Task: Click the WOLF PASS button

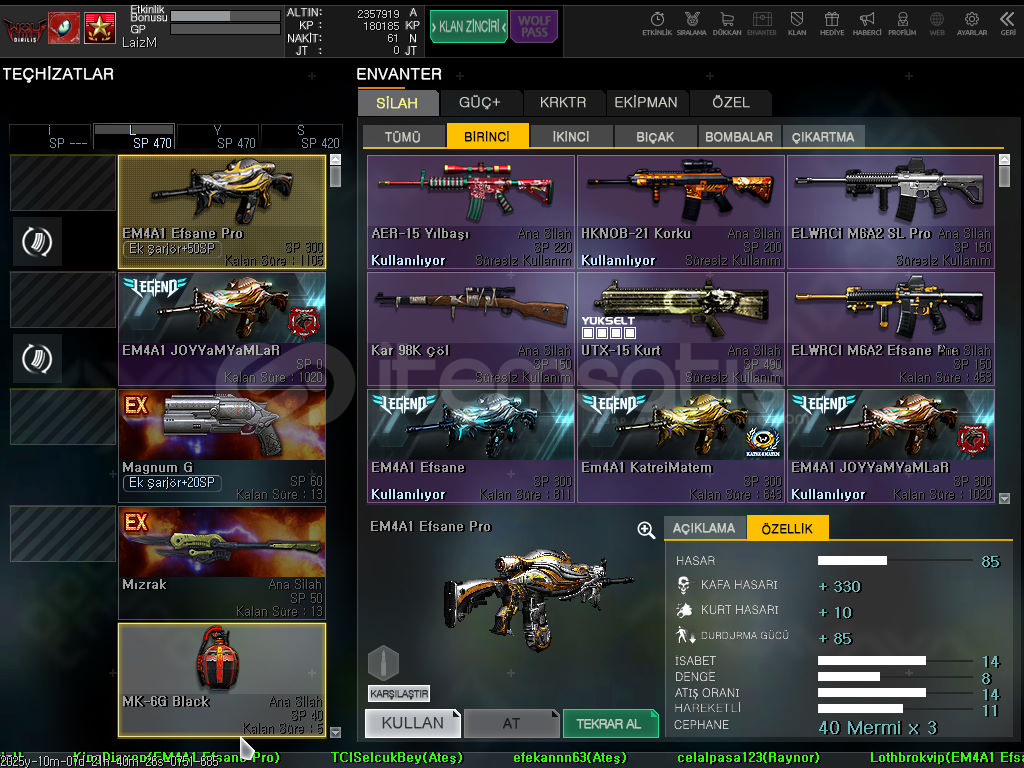Action: pos(534,27)
